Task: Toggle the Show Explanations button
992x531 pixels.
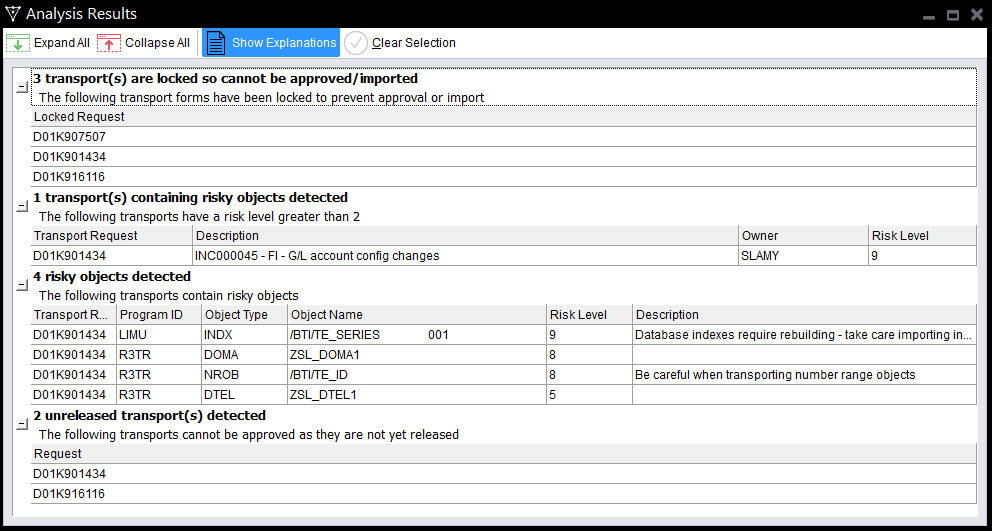Action: [x=272, y=43]
